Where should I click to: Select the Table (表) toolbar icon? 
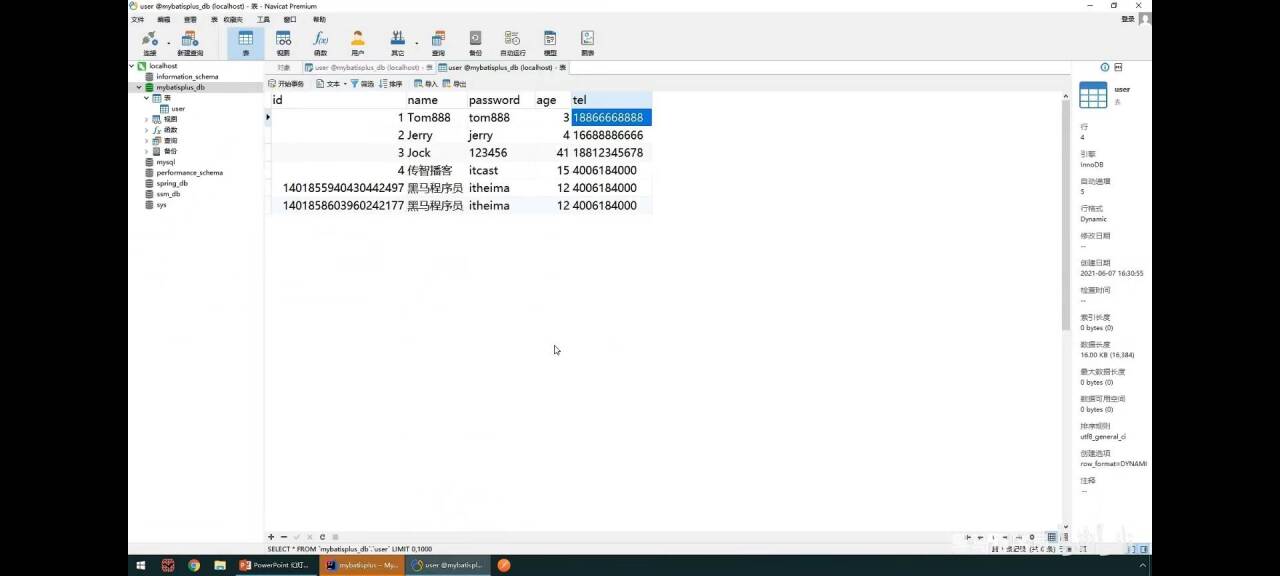(245, 42)
